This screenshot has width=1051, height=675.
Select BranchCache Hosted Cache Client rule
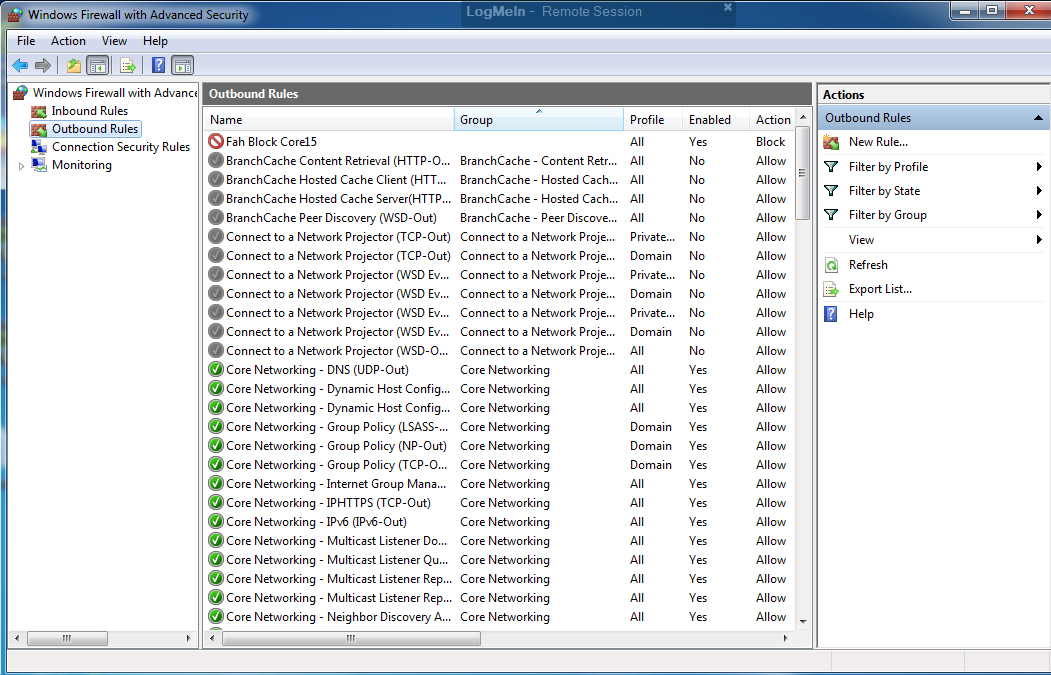pos(336,180)
